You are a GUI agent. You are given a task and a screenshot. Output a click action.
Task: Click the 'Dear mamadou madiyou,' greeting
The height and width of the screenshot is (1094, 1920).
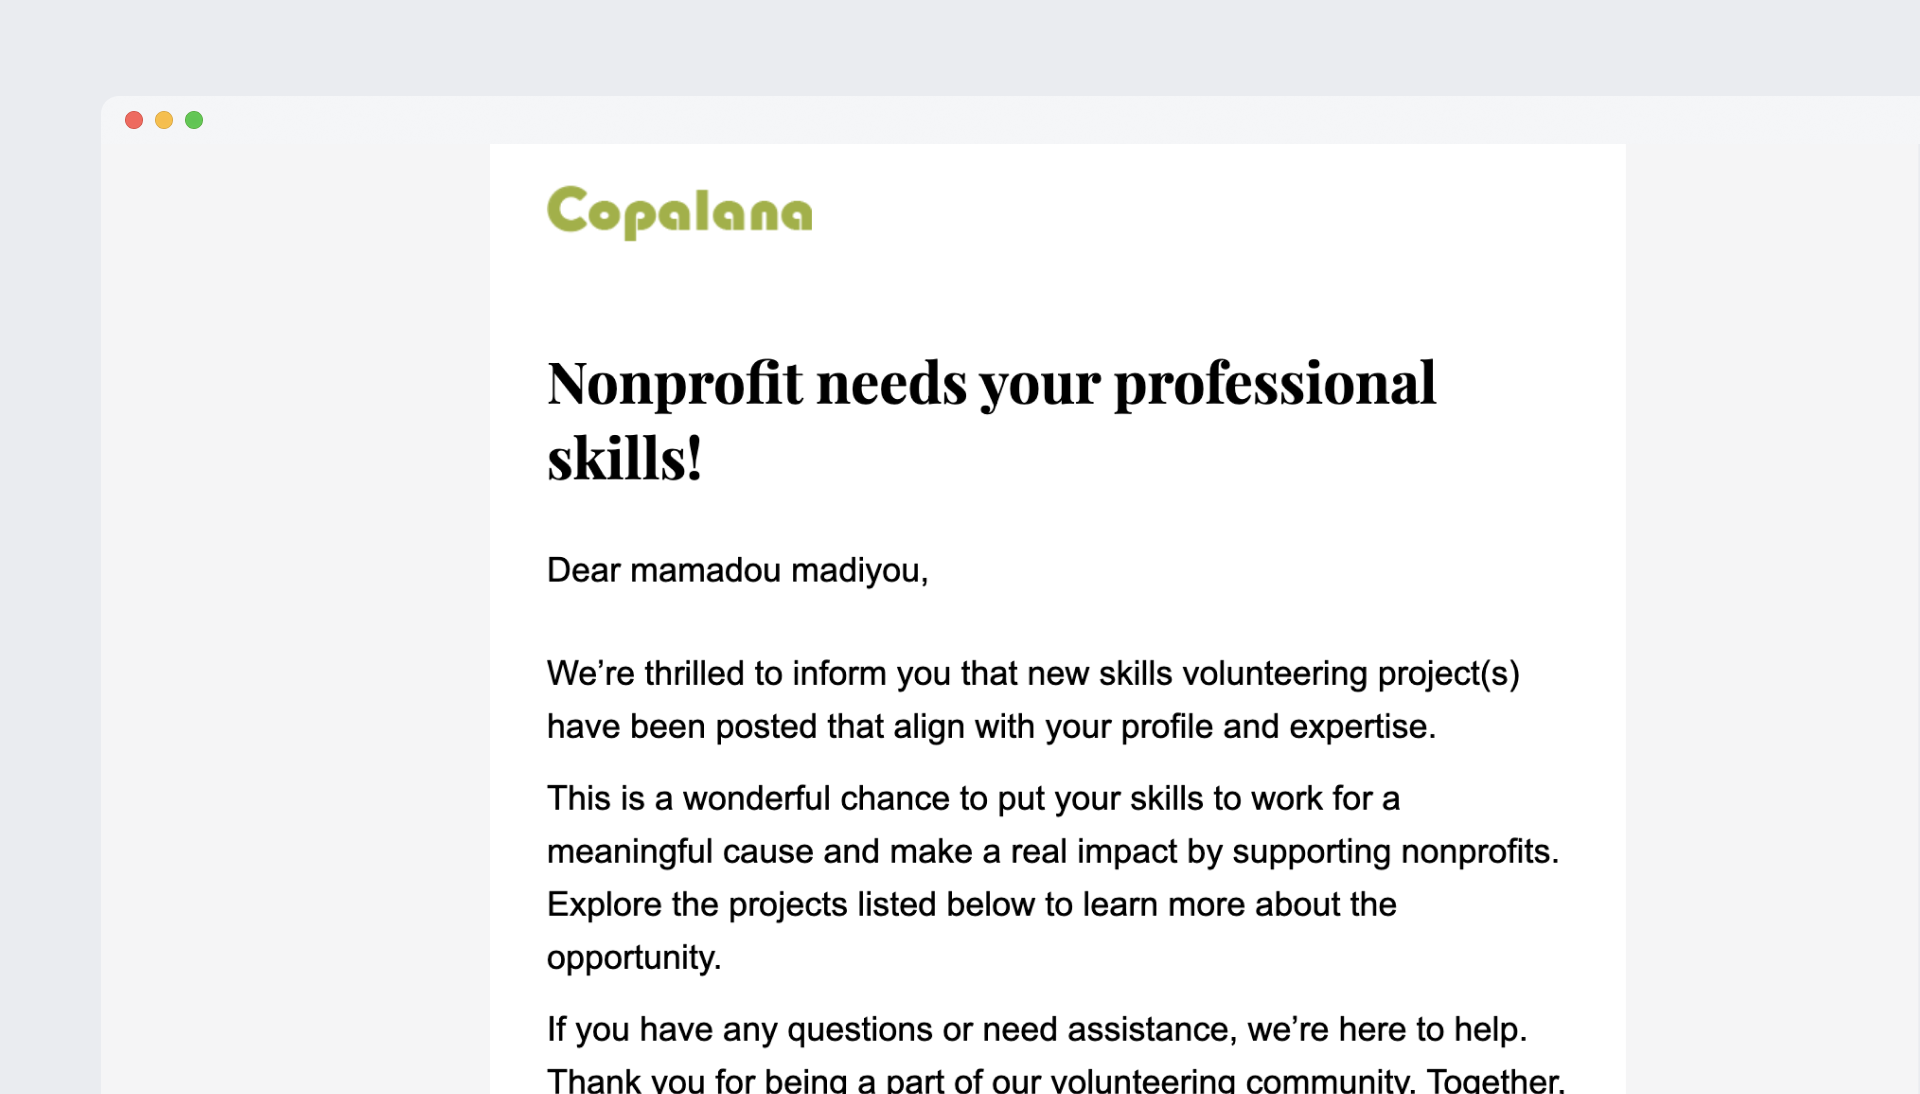[x=737, y=570]
